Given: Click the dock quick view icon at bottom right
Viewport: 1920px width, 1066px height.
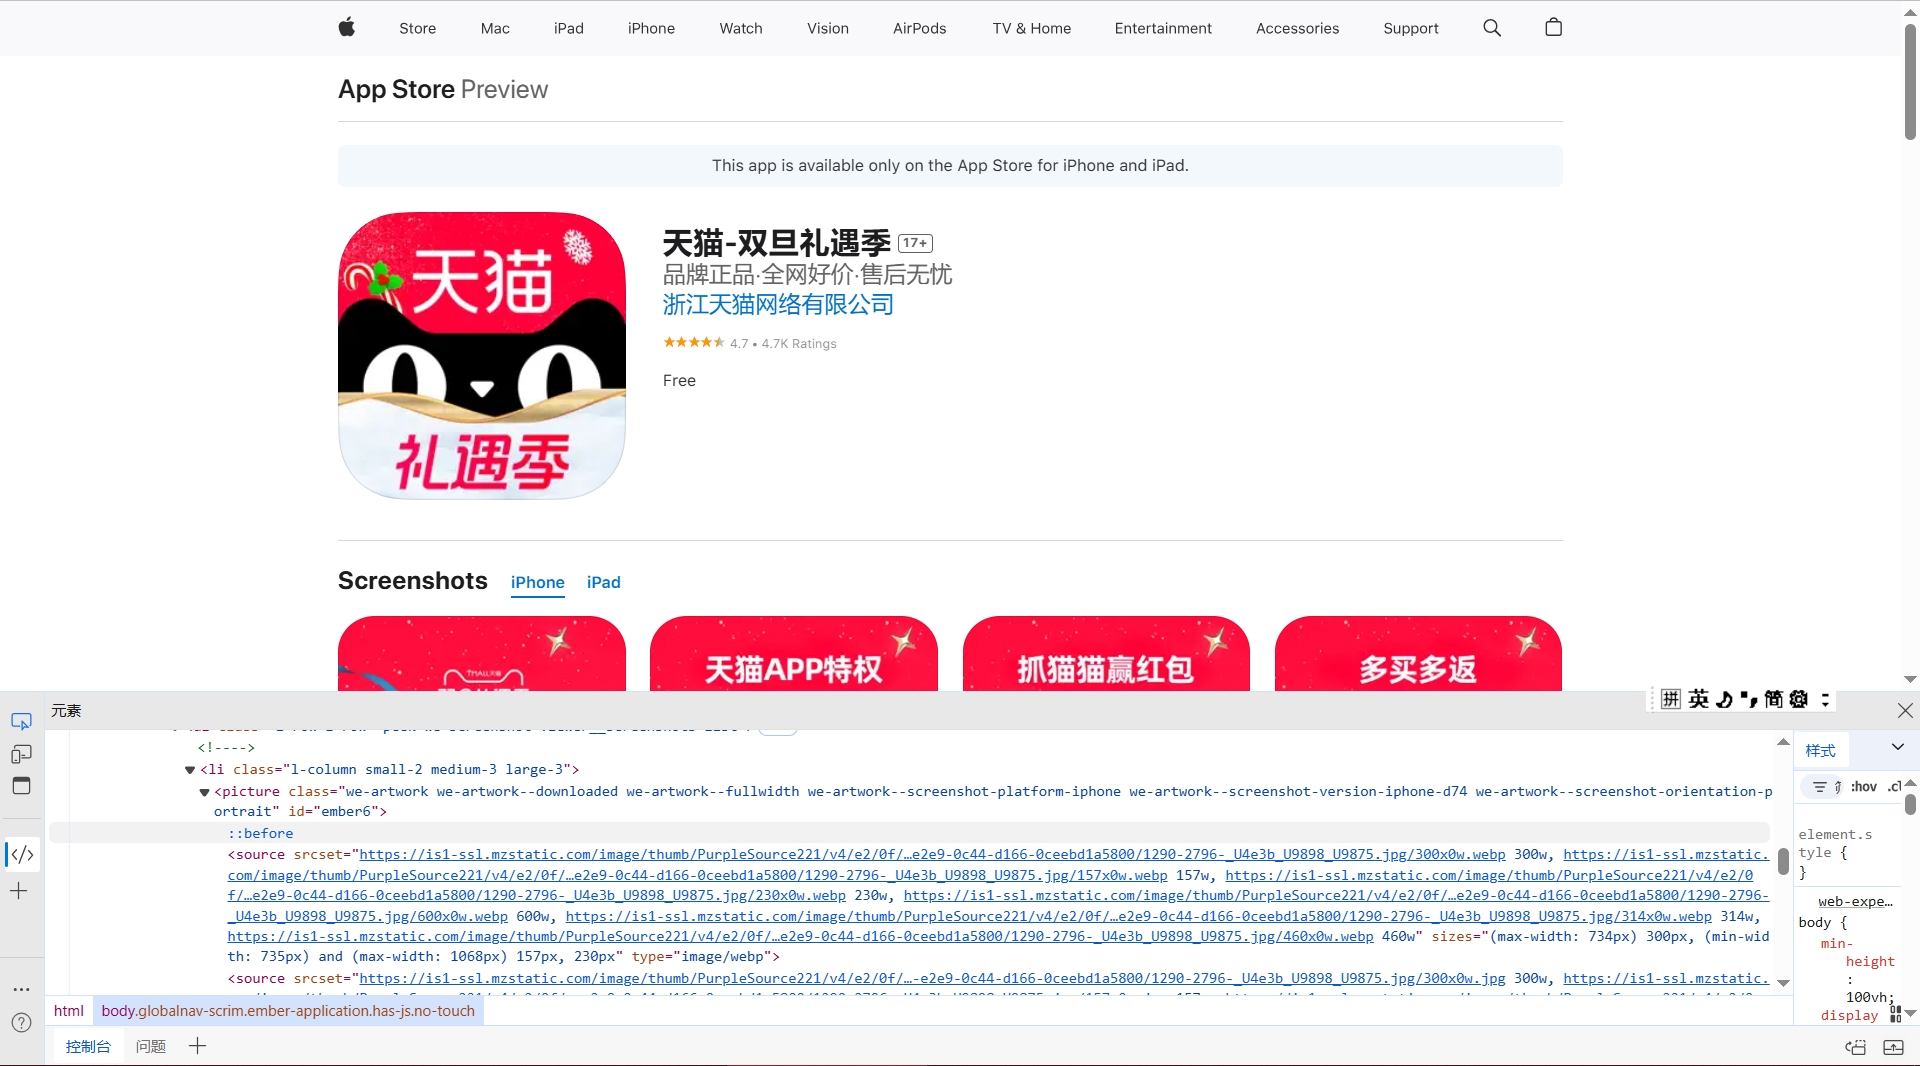Looking at the screenshot, I should pos(1856,1047).
